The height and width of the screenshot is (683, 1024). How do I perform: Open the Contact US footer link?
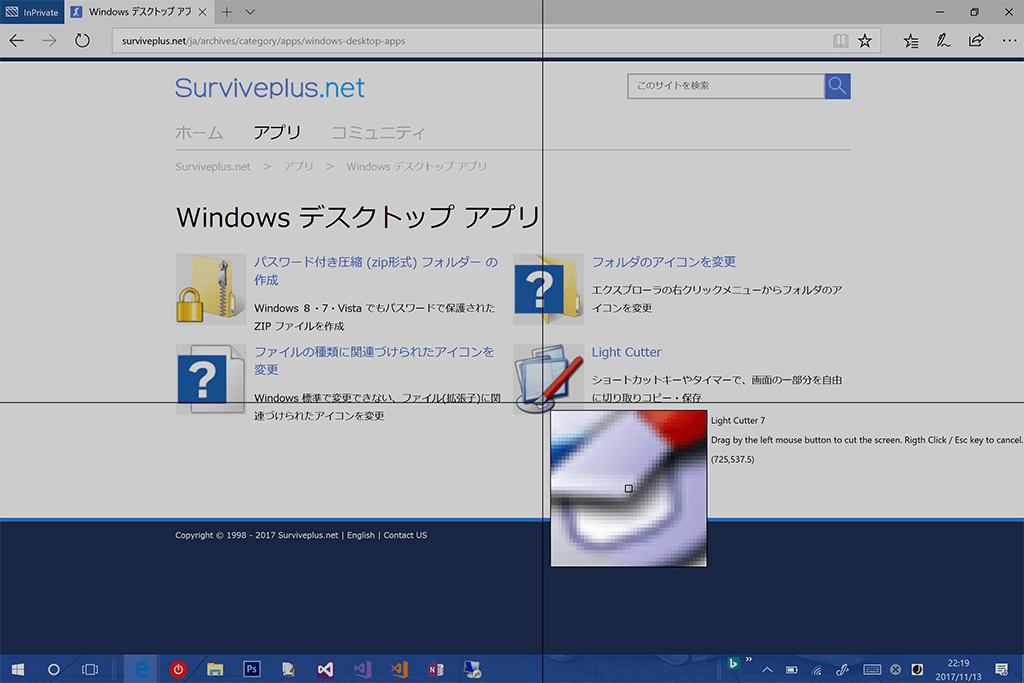click(x=405, y=535)
